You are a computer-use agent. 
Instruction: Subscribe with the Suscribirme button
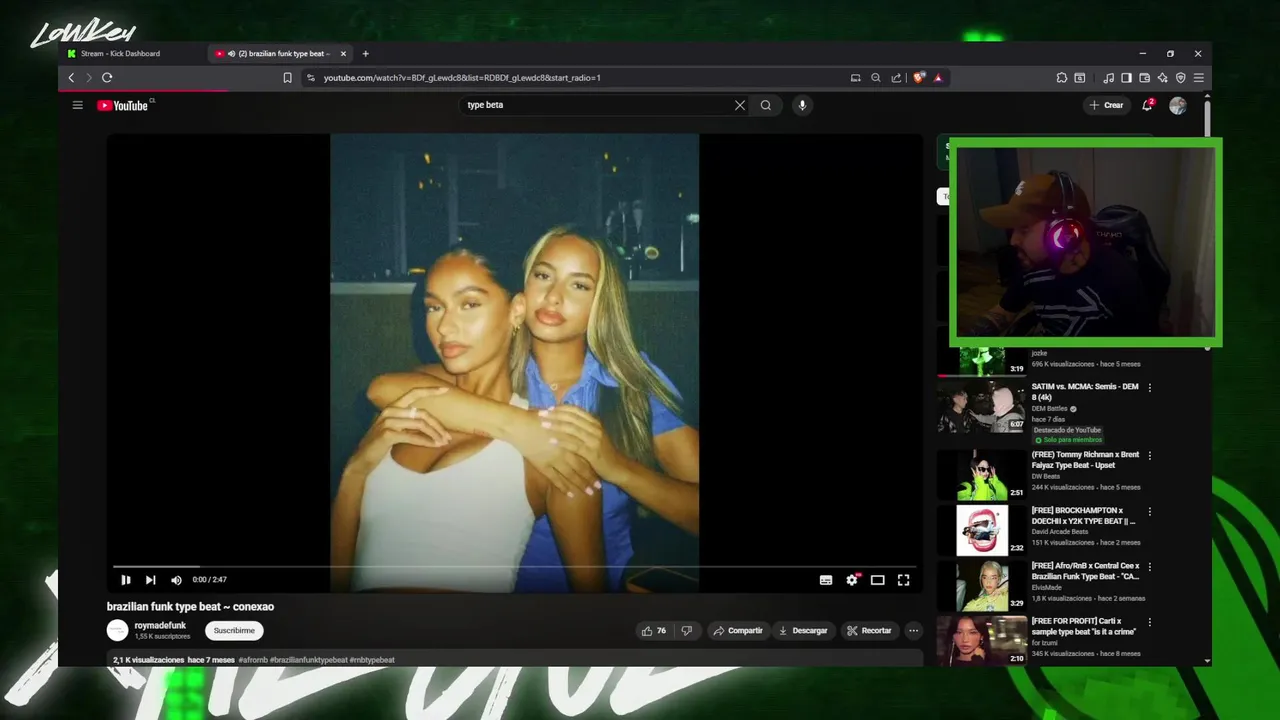coord(234,631)
